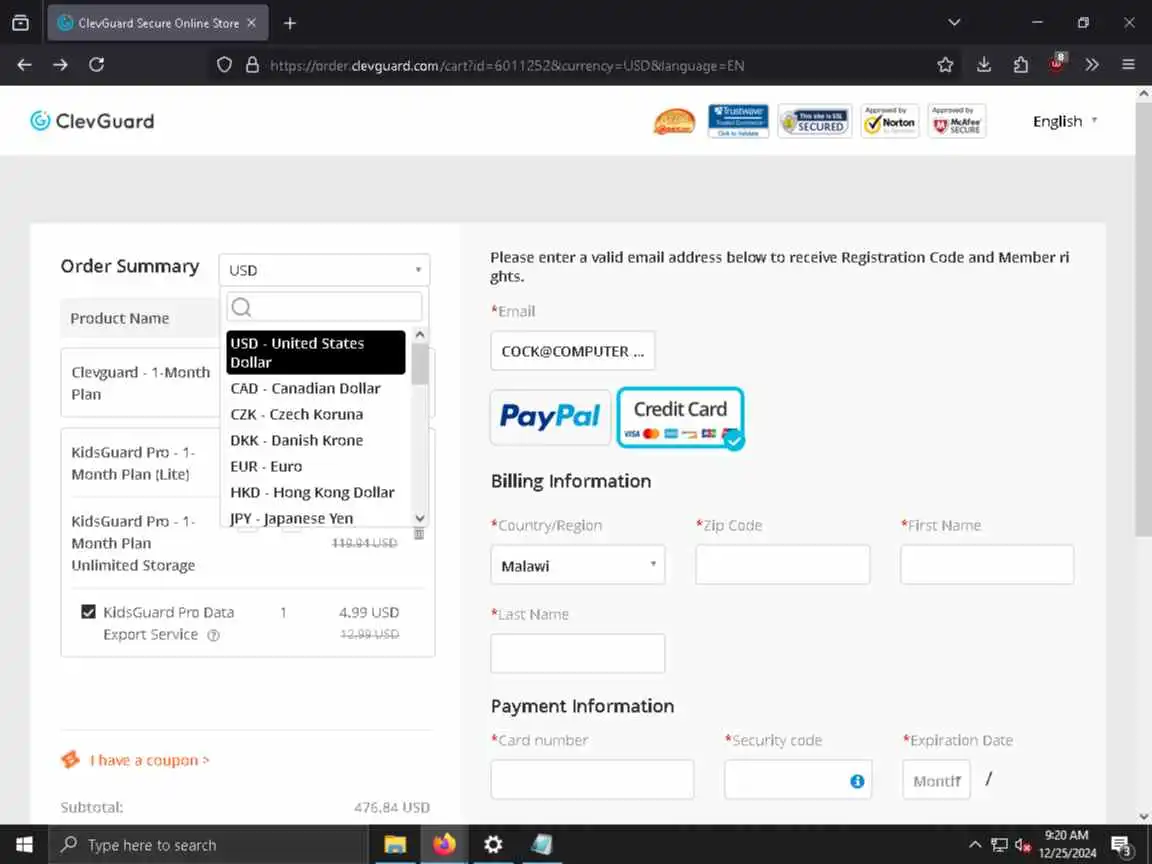This screenshot has height=864, width=1152.
Task: Delete KidsGuard Pro Unlimited Storage item trash icon
Action: coord(419,533)
